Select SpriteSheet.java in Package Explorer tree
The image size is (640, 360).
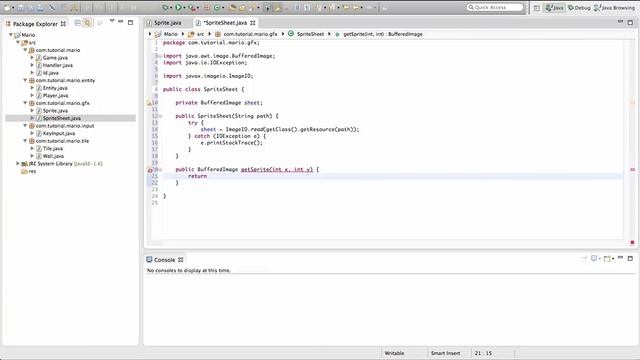coord(62,118)
